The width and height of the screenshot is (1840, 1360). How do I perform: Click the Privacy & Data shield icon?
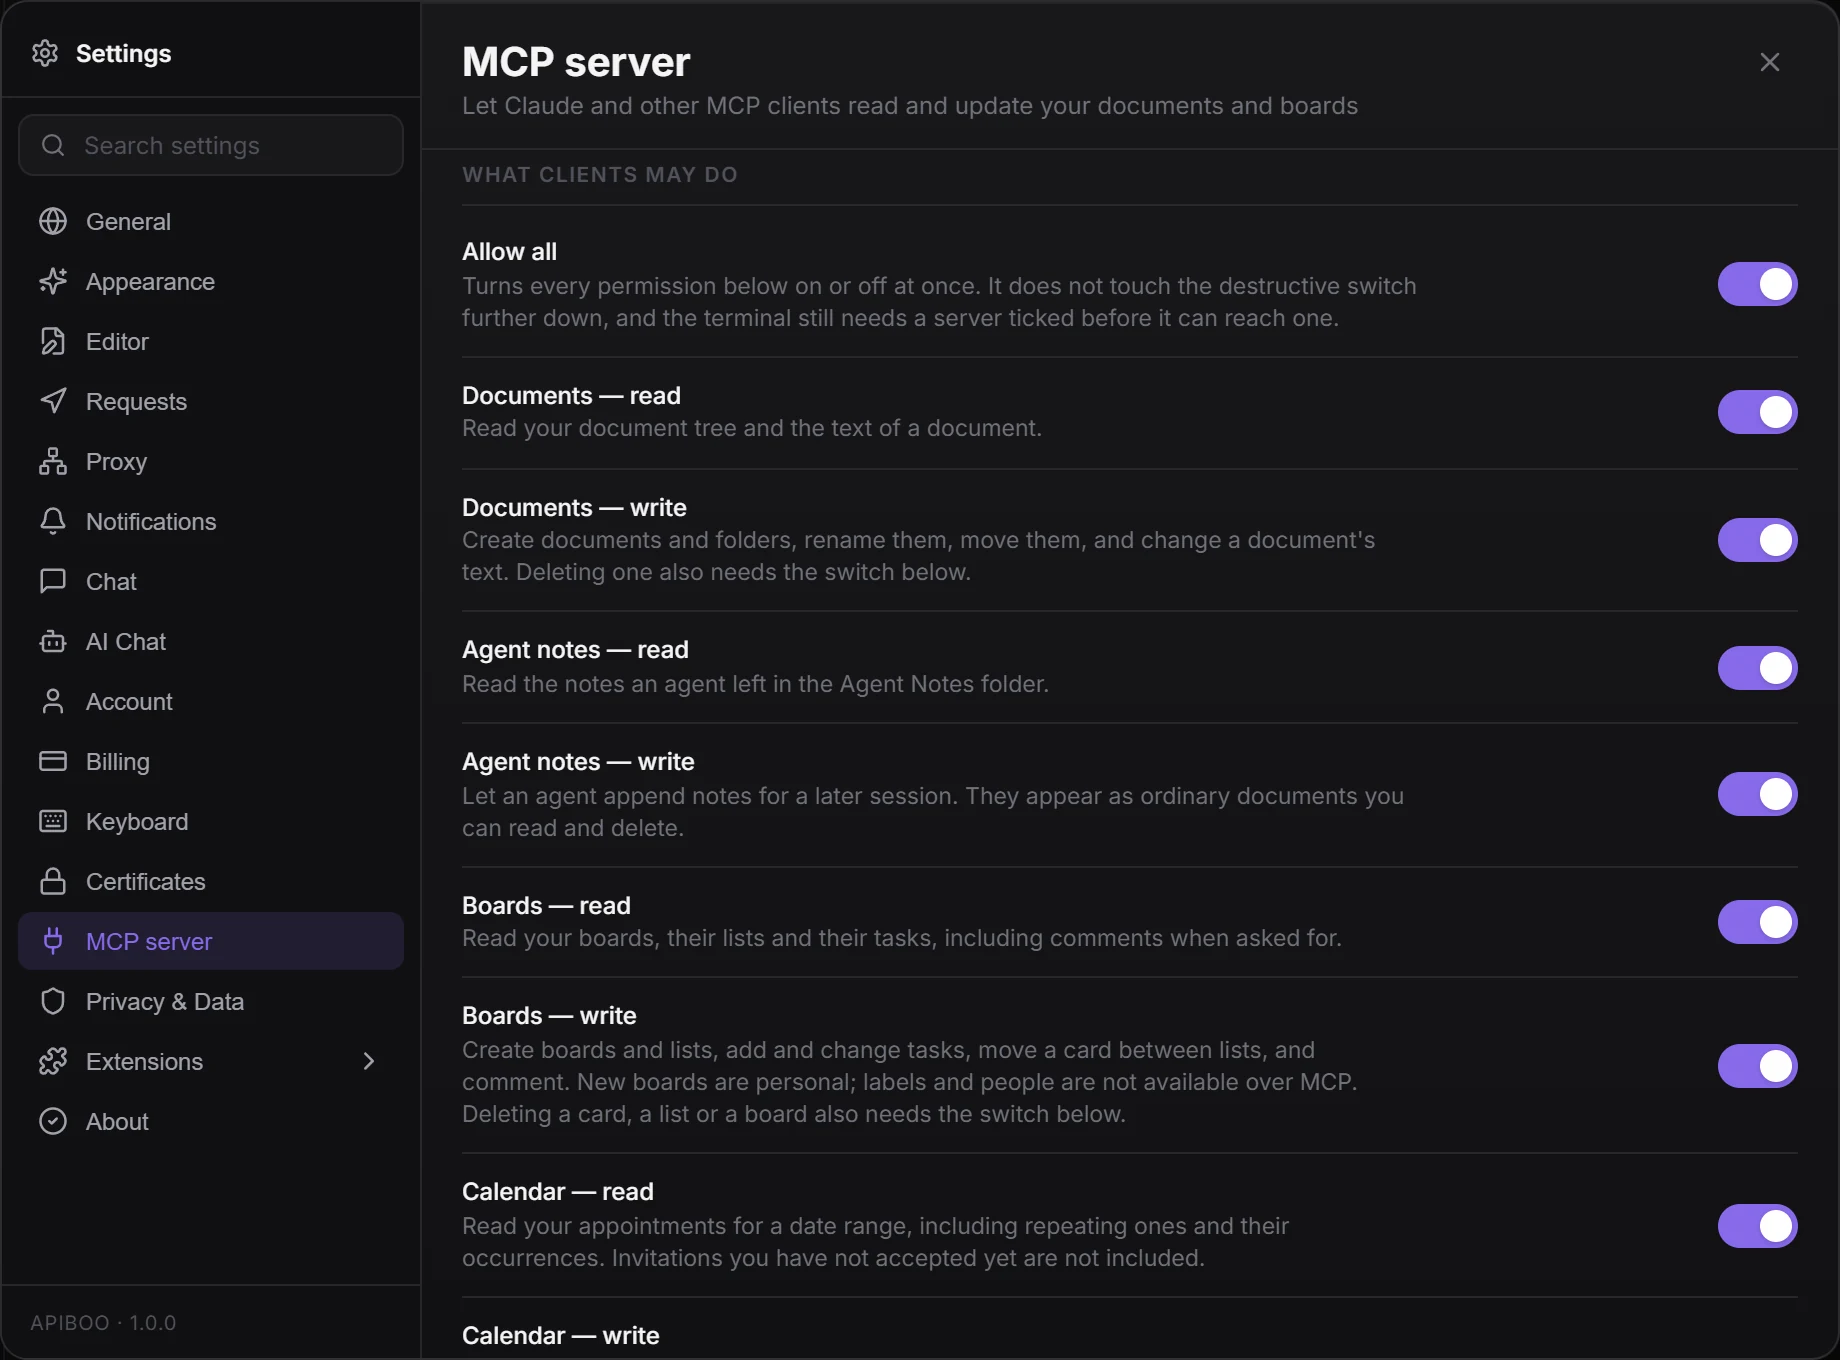click(53, 1002)
